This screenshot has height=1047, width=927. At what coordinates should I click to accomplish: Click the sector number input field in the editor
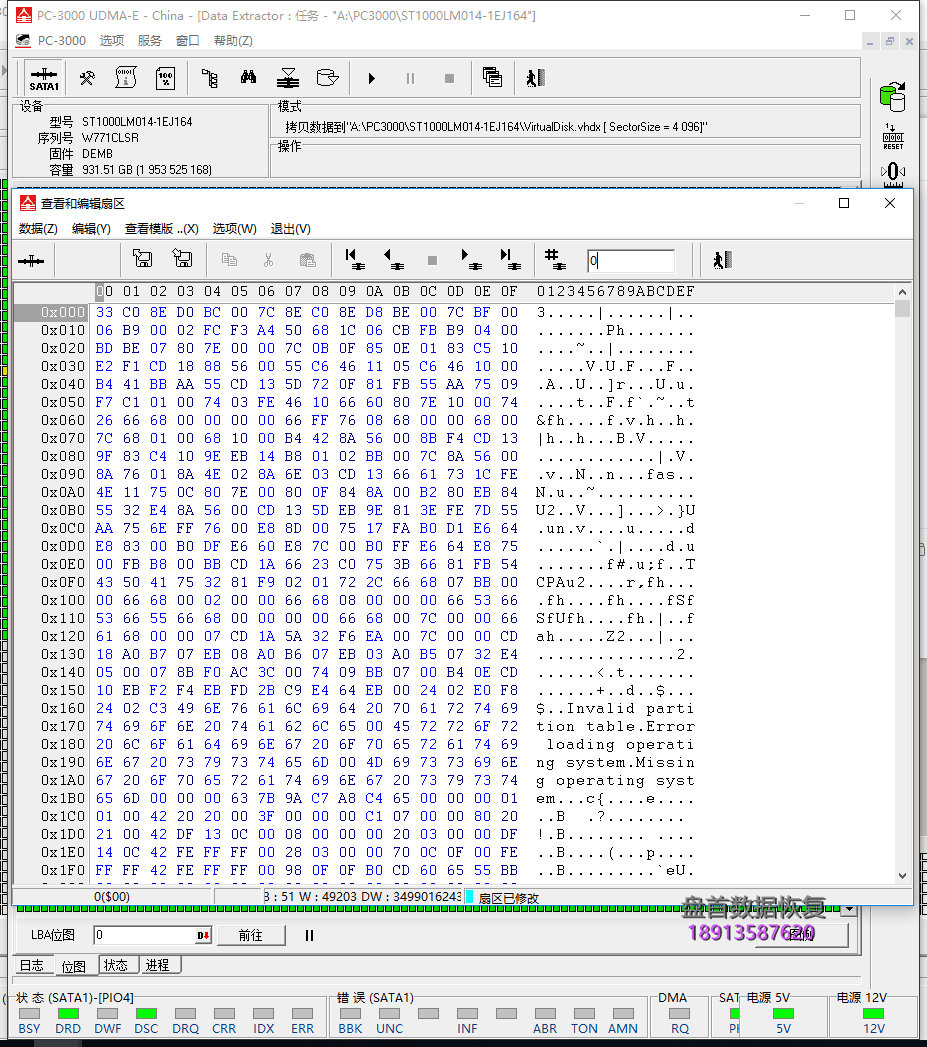click(632, 259)
